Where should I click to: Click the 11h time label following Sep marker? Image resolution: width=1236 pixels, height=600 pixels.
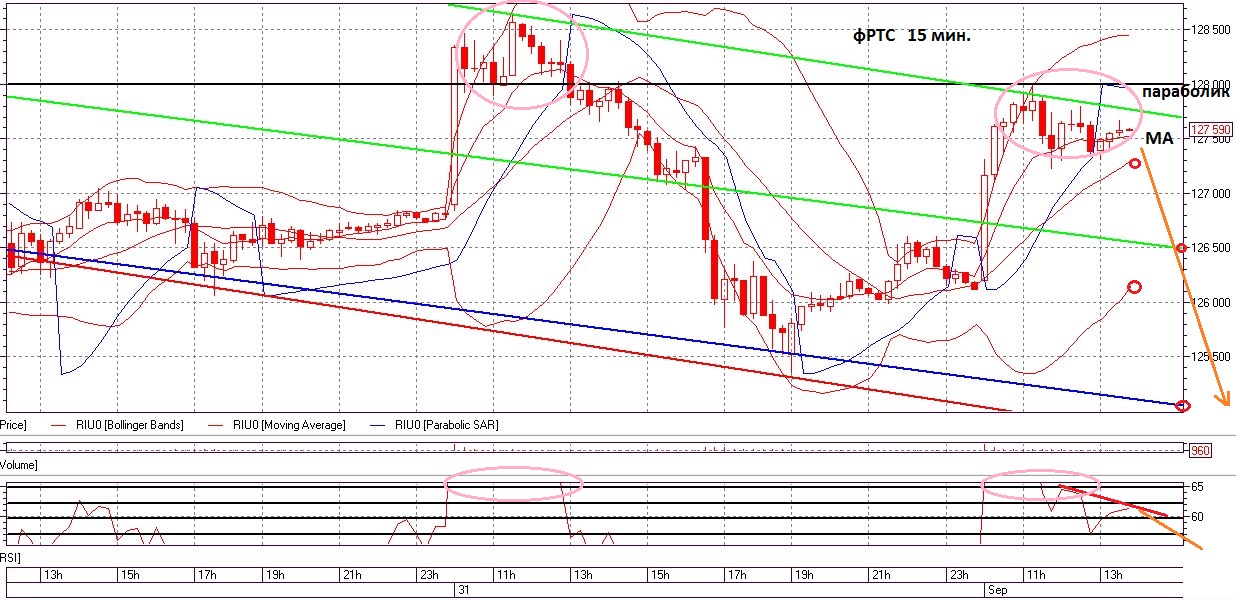pos(1035,575)
